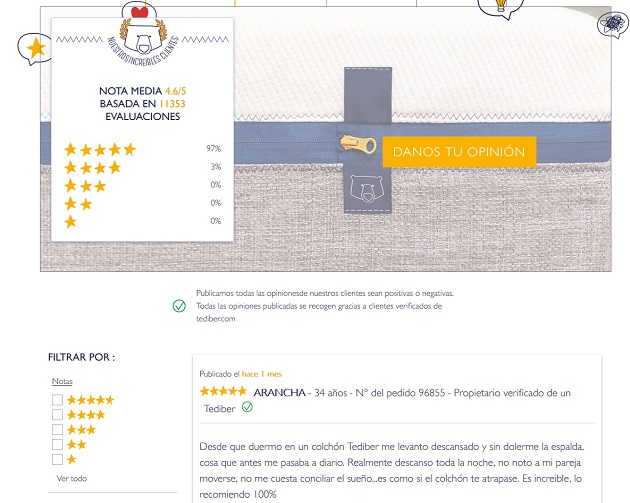
Task: Click the five-star rating row showing 97%
Action: pyautogui.click(x=143, y=149)
